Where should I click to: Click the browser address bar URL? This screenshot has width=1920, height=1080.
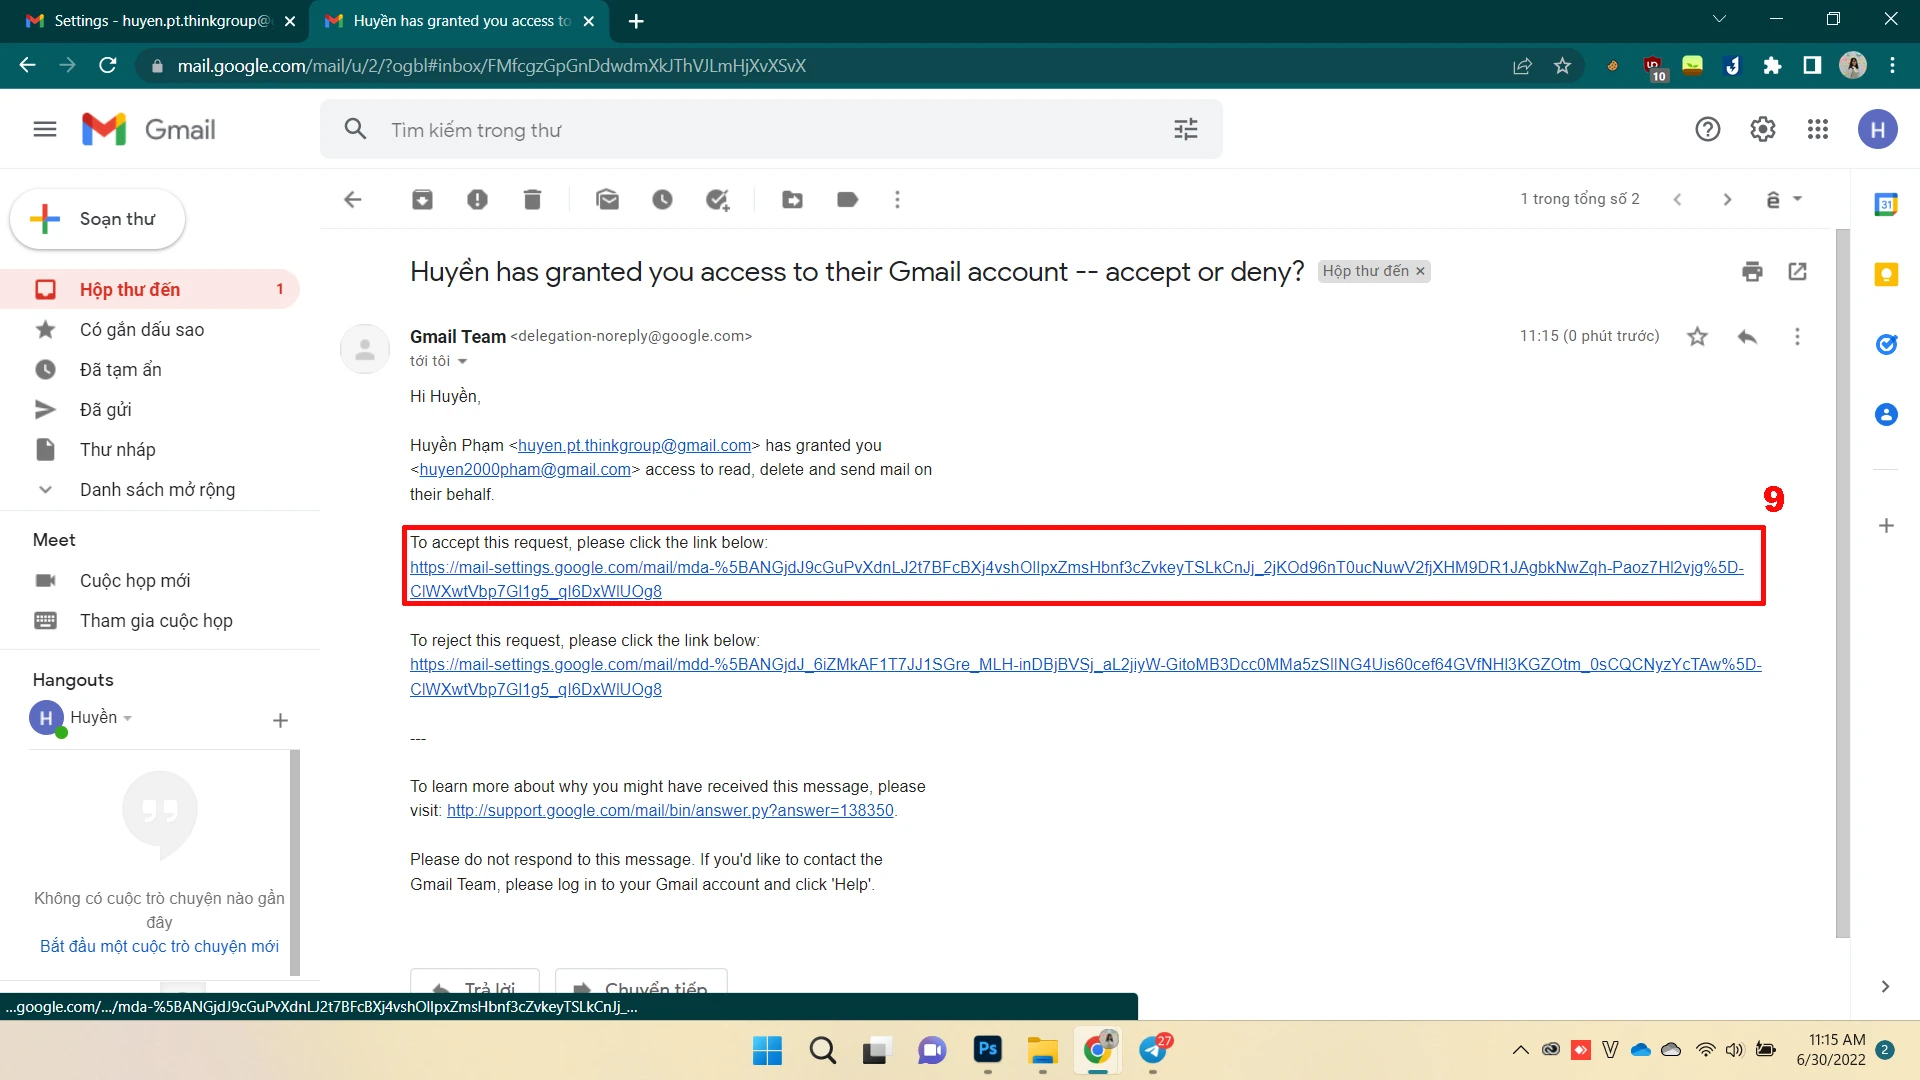[491, 66]
